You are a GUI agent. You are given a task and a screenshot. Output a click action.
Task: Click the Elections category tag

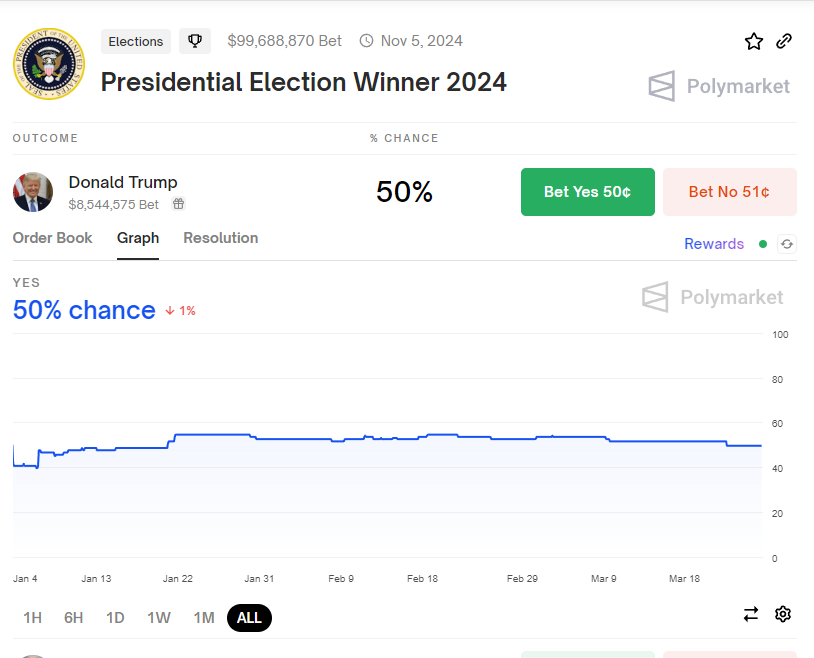pyautogui.click(x=136, y=41)
